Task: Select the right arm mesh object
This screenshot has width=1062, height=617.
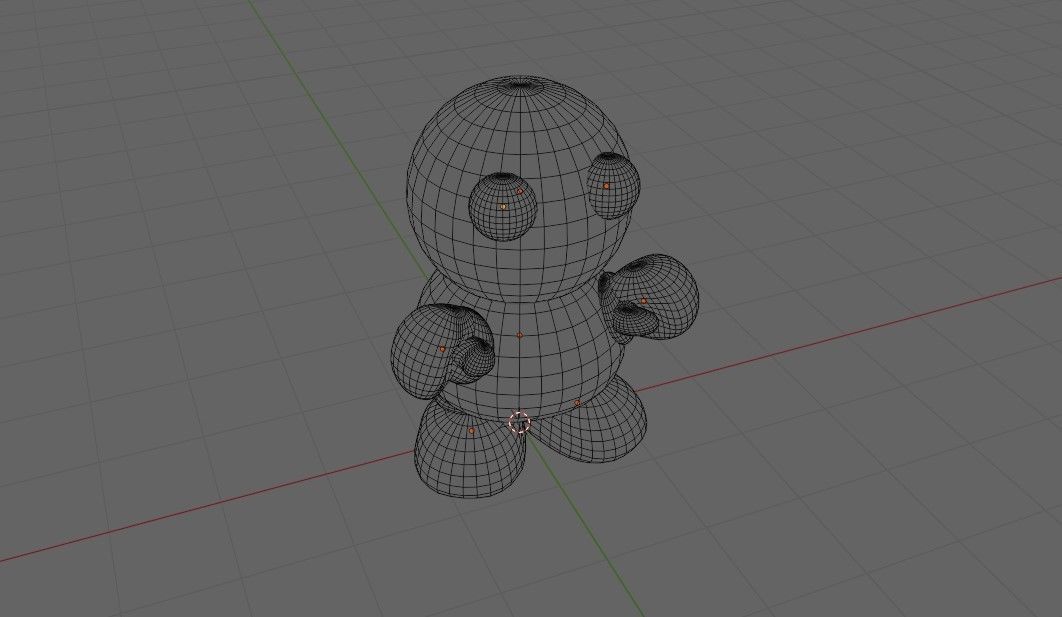Action: (x=647, y=297)
